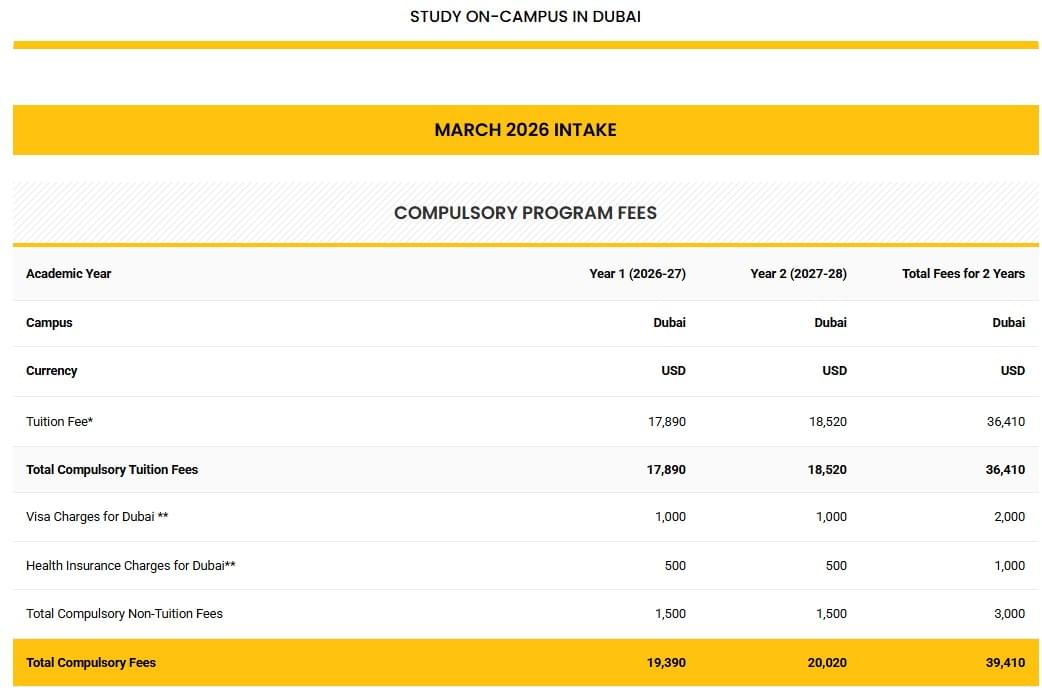Select the 19,390 Year 1 total

[x=666, y=663]
